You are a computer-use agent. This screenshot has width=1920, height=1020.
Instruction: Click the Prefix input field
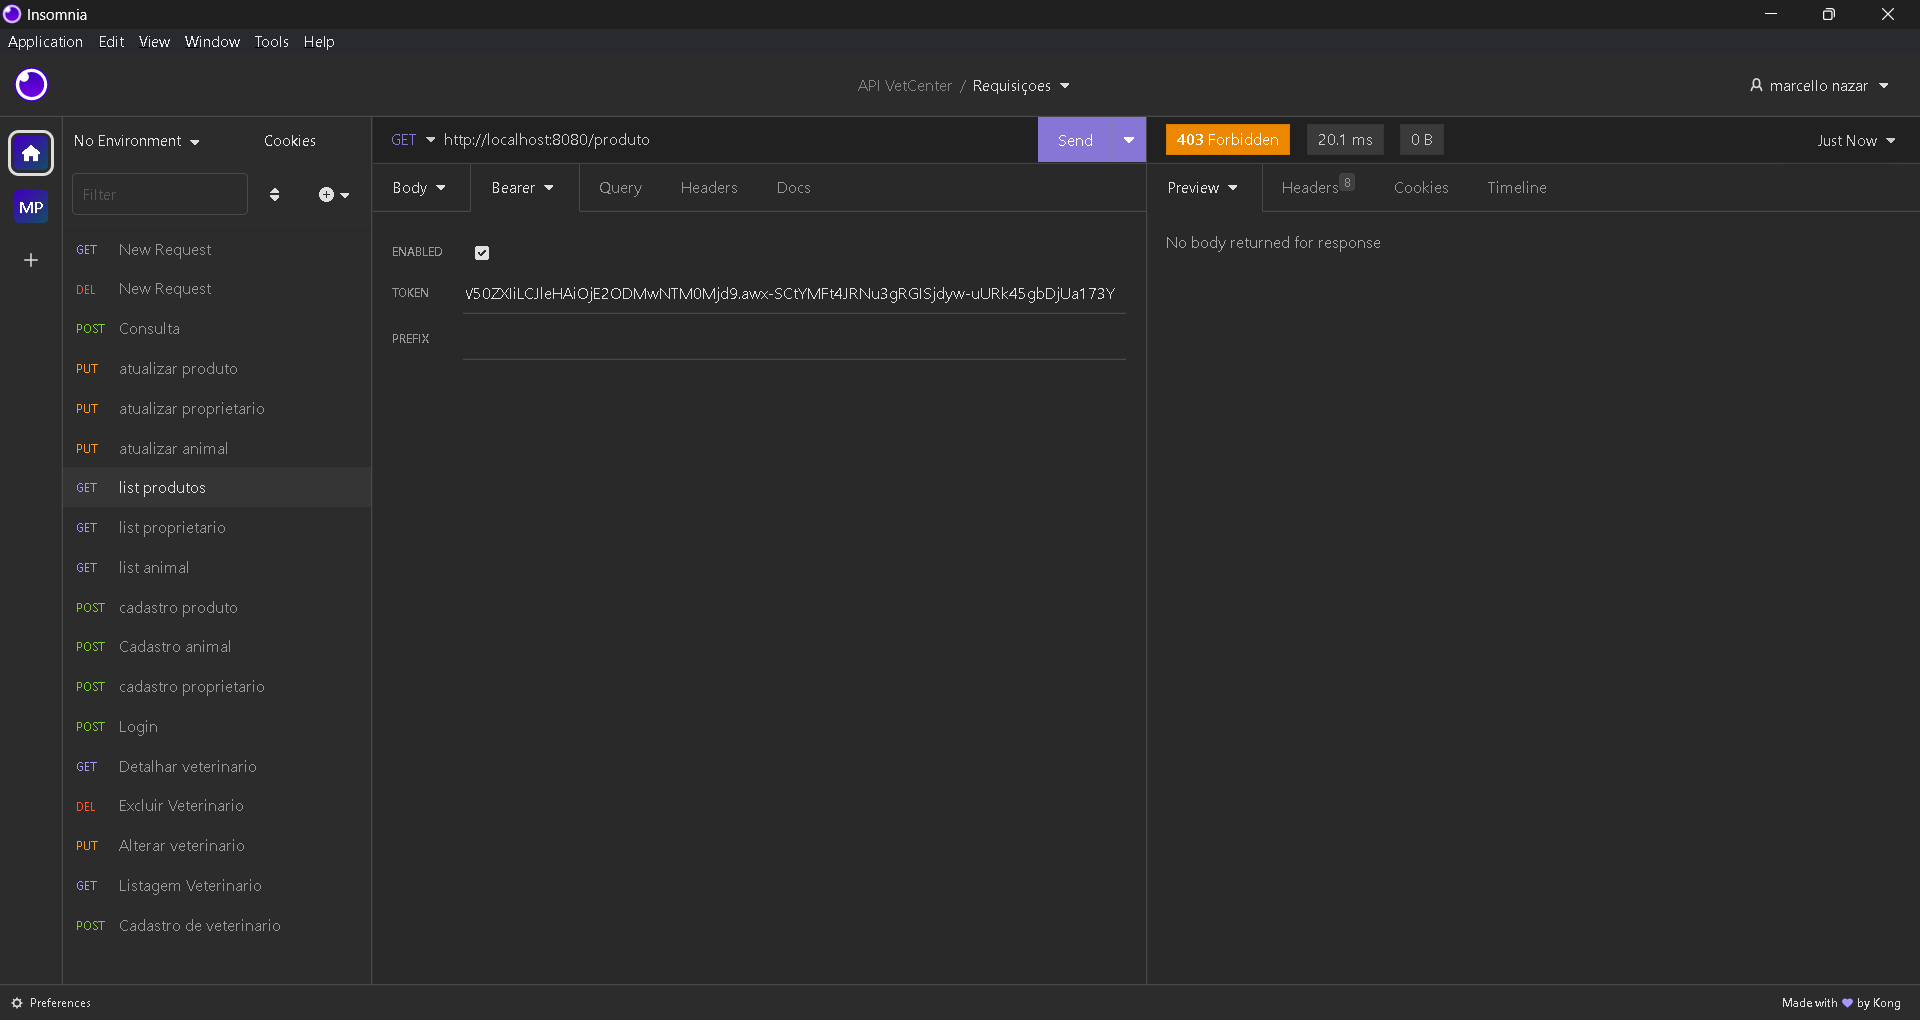click(x=794, y=340)
